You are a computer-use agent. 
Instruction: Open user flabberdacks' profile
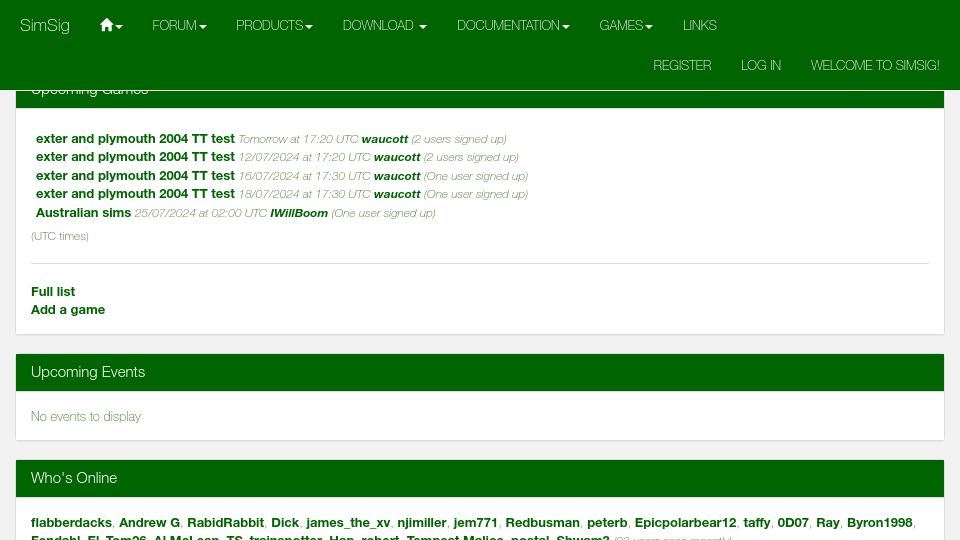(x=71, y=523)
